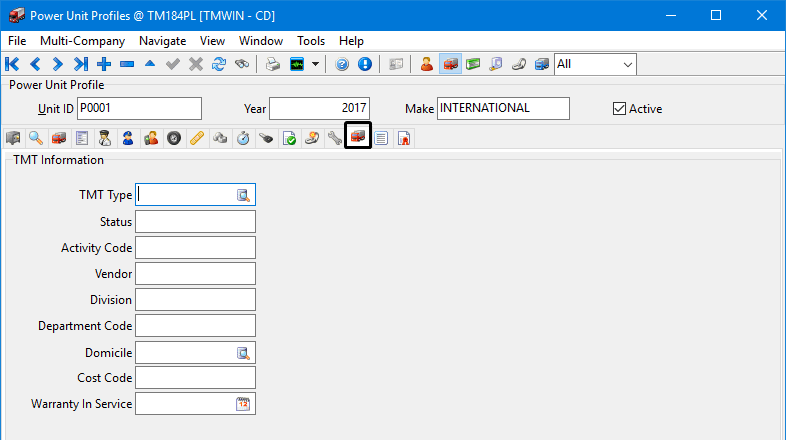Image resolution: width=786 pixels, height=440 pixels.
Task: Expand the All filter dropdown
Action: tap(627, 64)
